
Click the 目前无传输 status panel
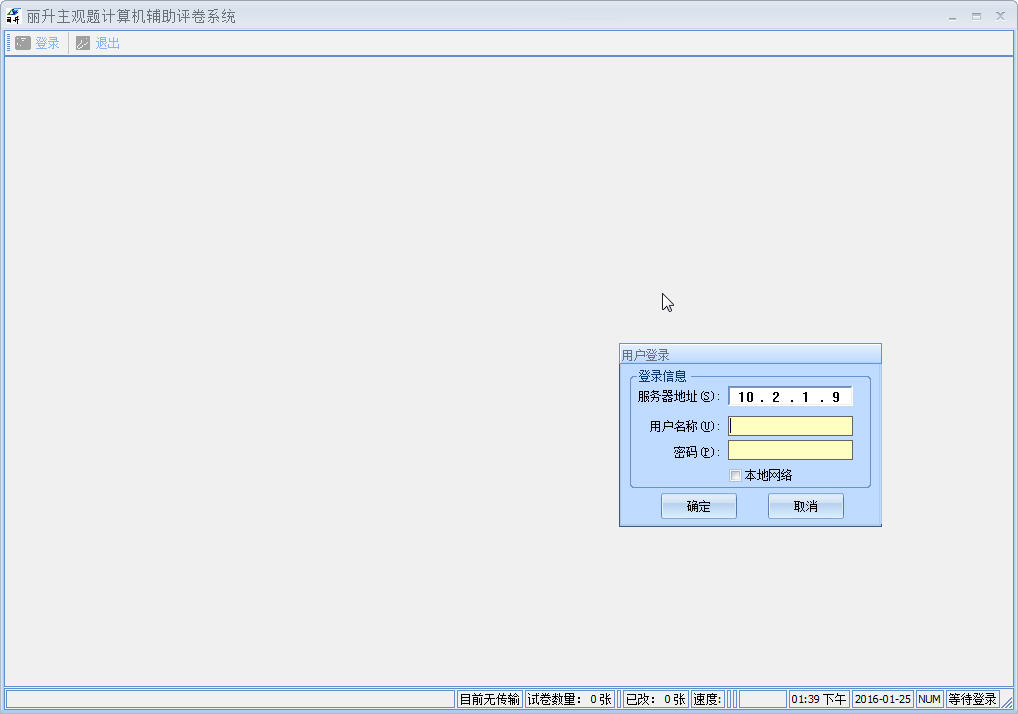tap(489, 699)
